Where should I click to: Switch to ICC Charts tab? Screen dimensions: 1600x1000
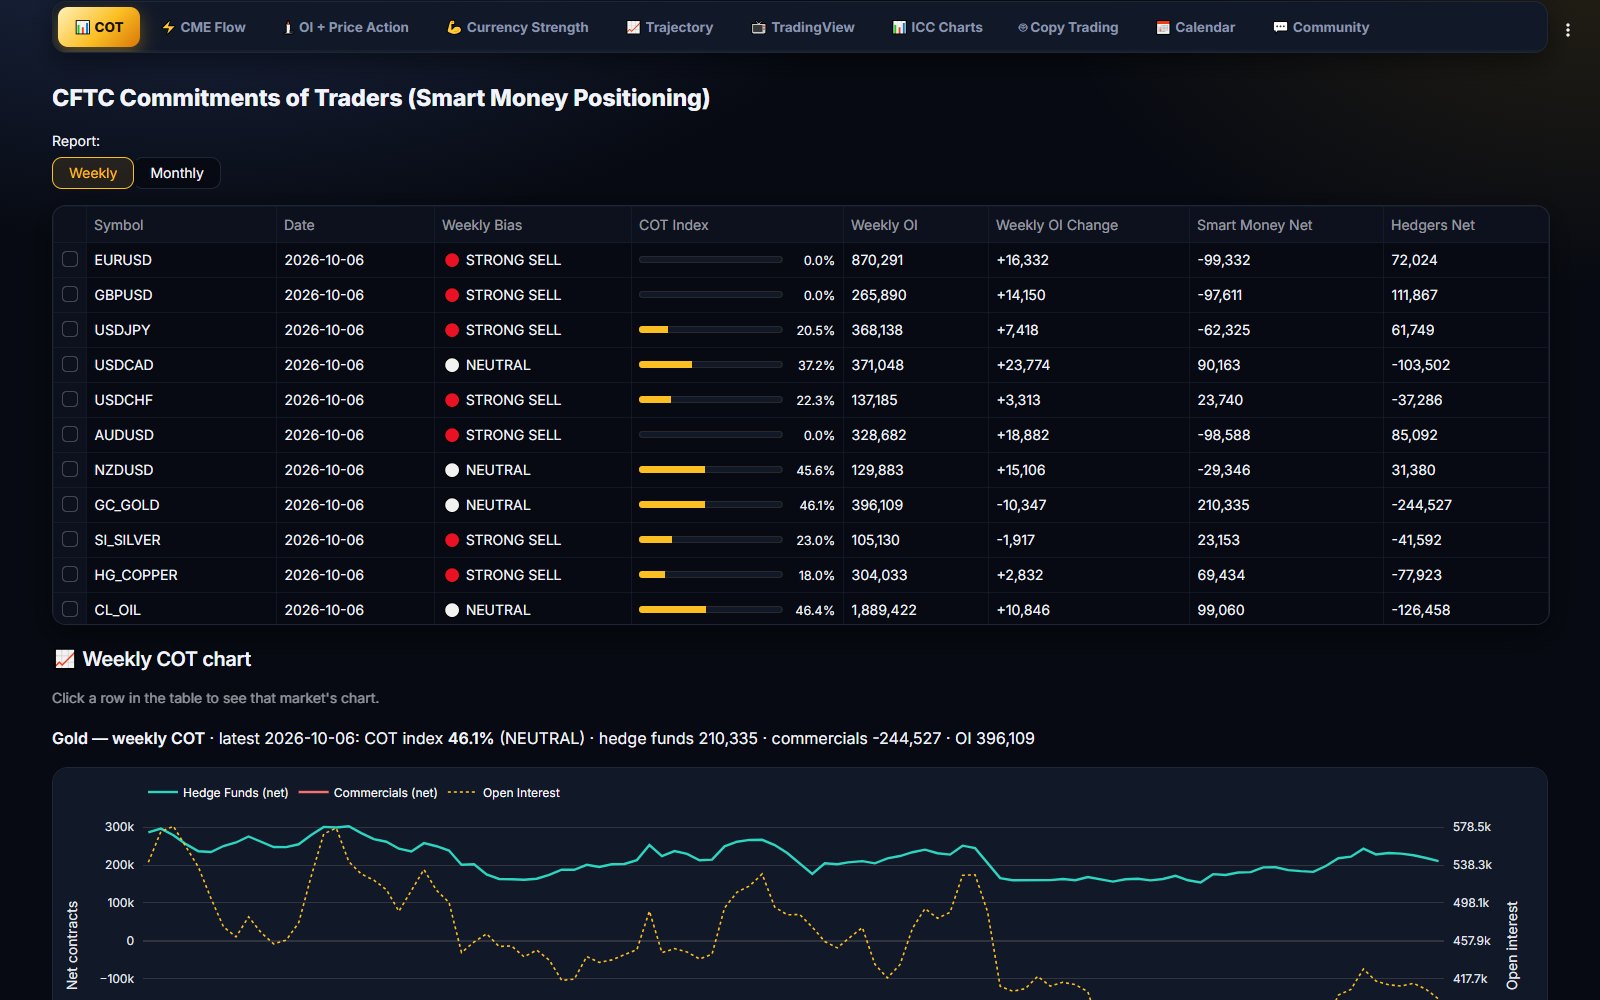937,27
